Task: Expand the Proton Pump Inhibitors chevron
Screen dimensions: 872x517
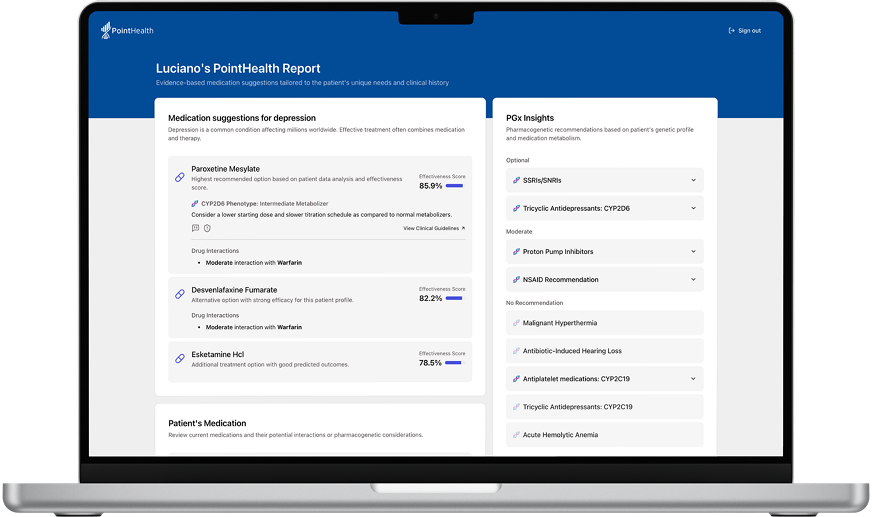Action: [x=693, y=251]
